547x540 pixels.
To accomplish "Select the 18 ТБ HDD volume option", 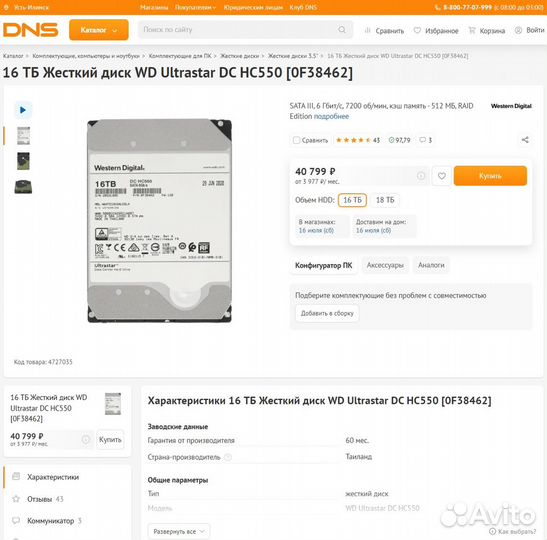I will coord(385,200).
